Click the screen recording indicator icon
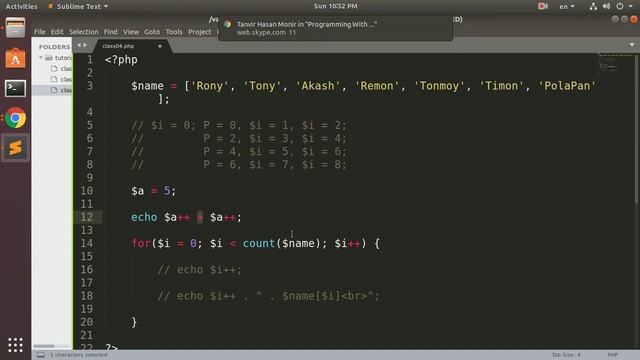 coord(543,6)
